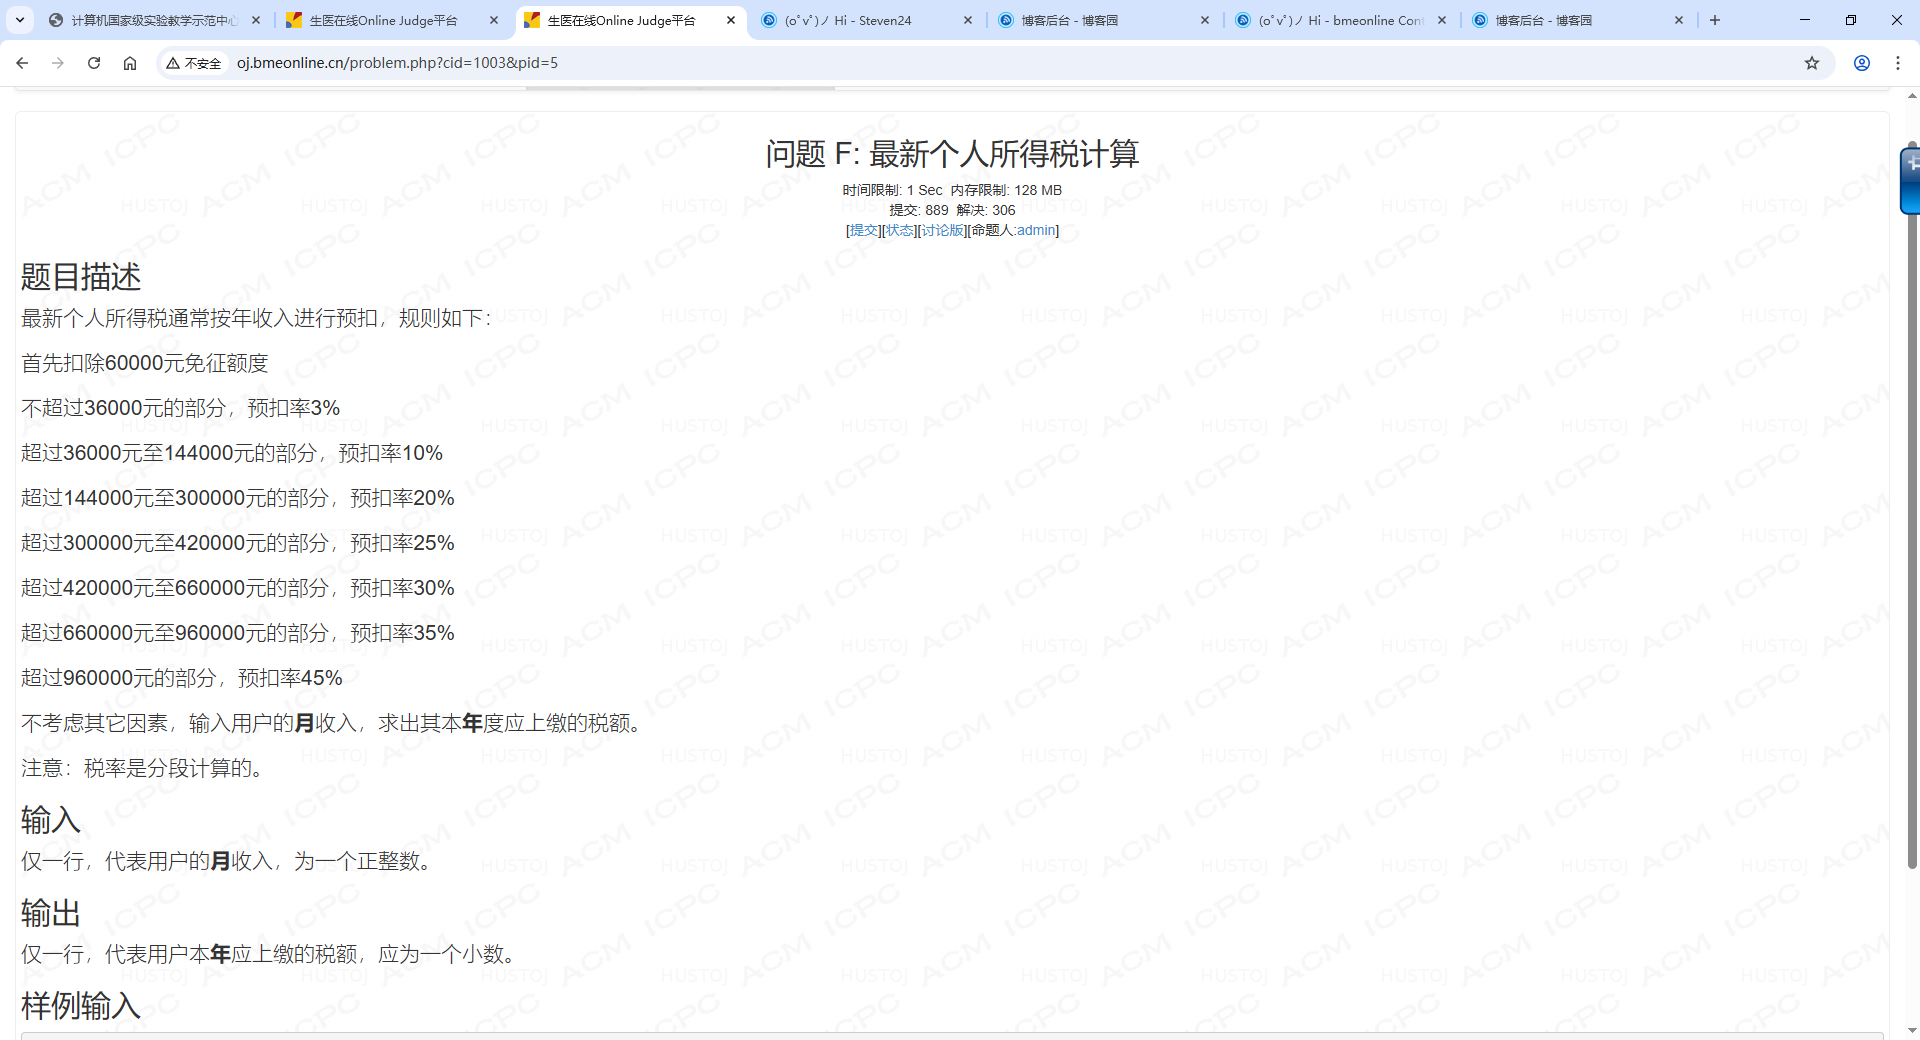Focus the address bar URL
The width and height of the screenshot is (1920, 1040).
(397, 63)
